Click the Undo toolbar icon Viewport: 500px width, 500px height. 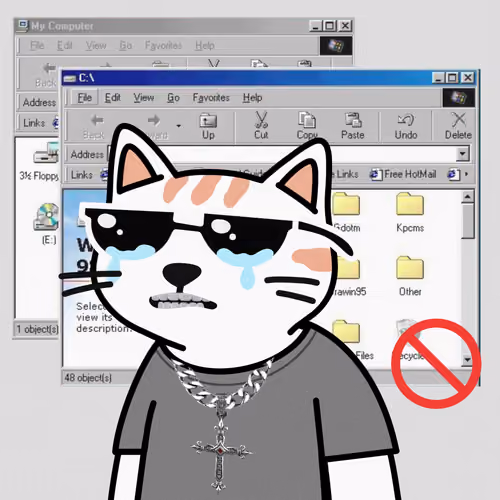(x=406, y=120)
